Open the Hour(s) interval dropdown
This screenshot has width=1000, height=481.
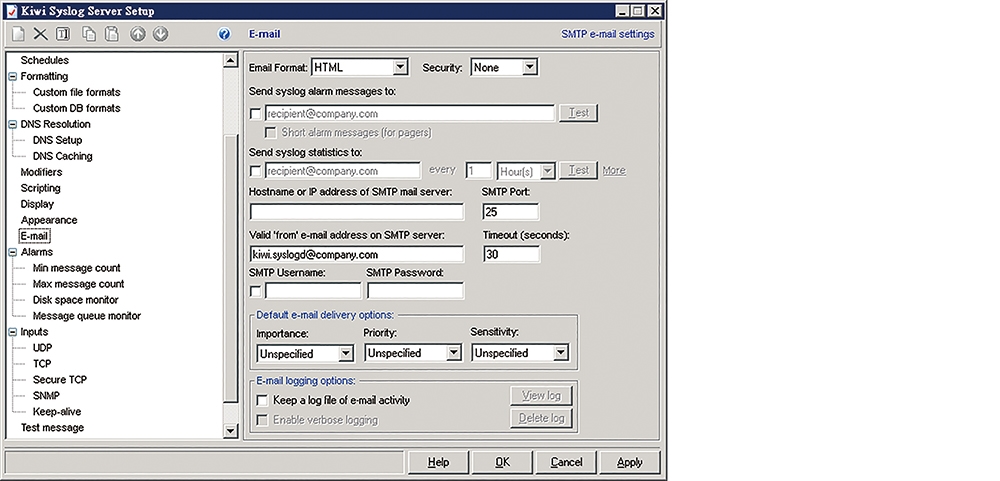point(547,171)
